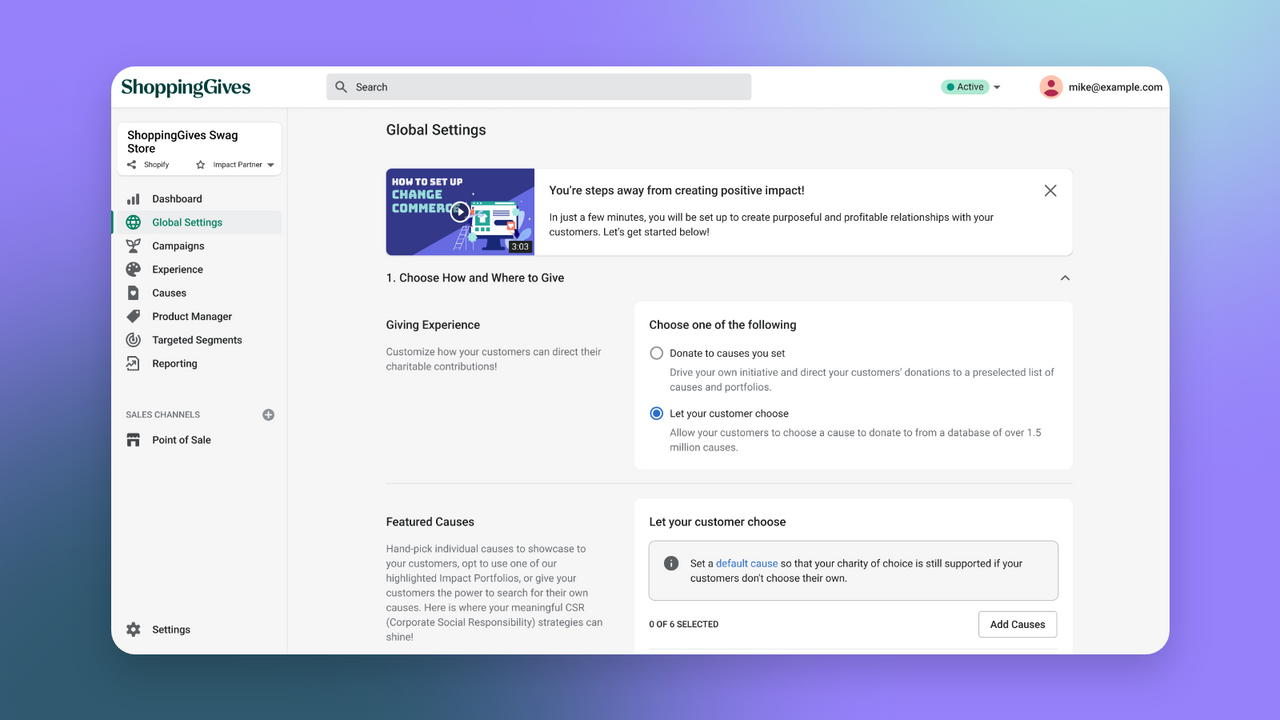Screen dimensions: 1280x720
Task: Select Donate to causes you set
Action: (x=656, y=353)
